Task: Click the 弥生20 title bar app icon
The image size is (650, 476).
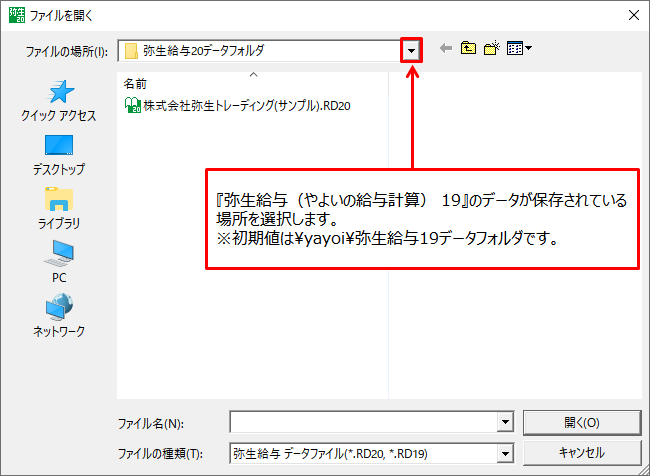Action: 17,16
